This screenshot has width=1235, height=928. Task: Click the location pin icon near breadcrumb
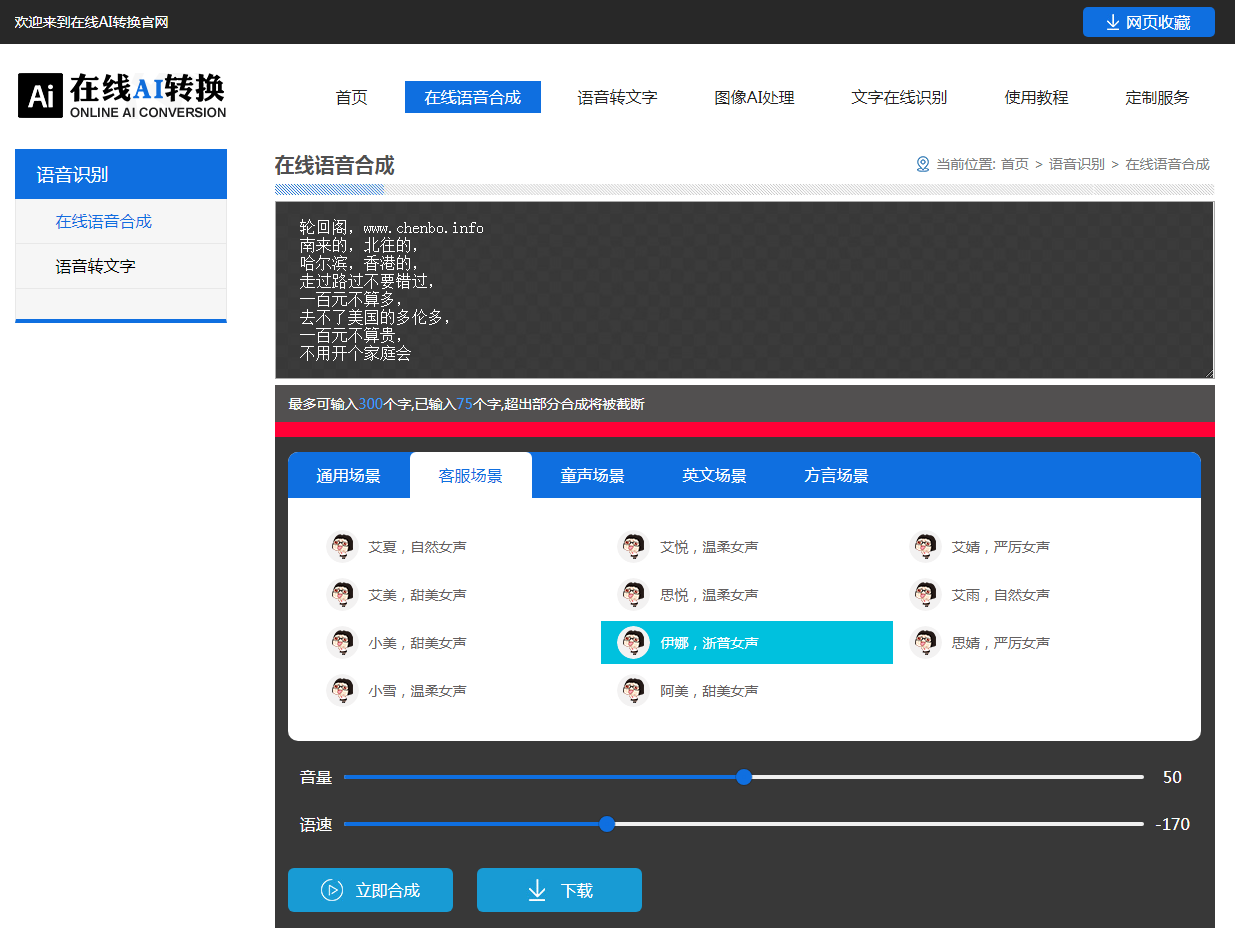click(x=923, y=164)
